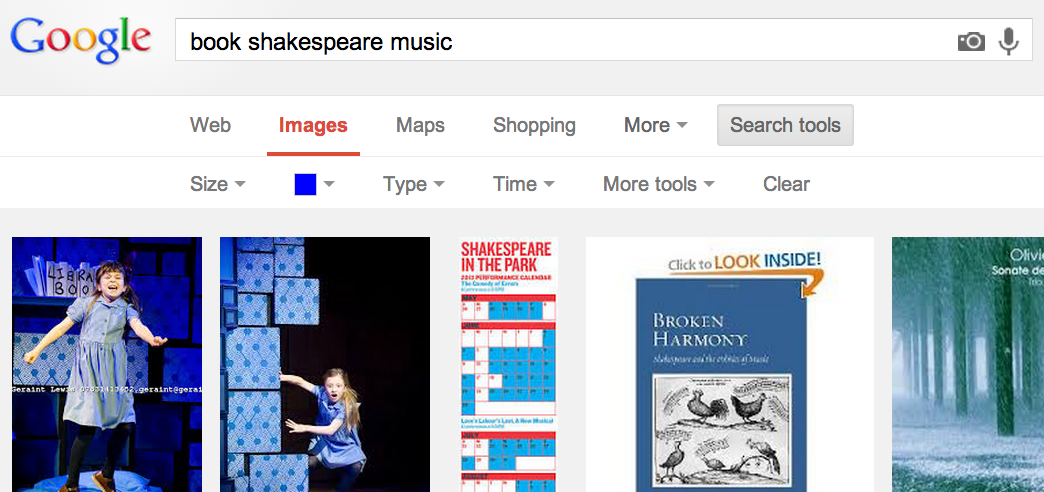Switch to the Web tab
Viewport: 1044px width, 492px height.
[x=210, y=125]
